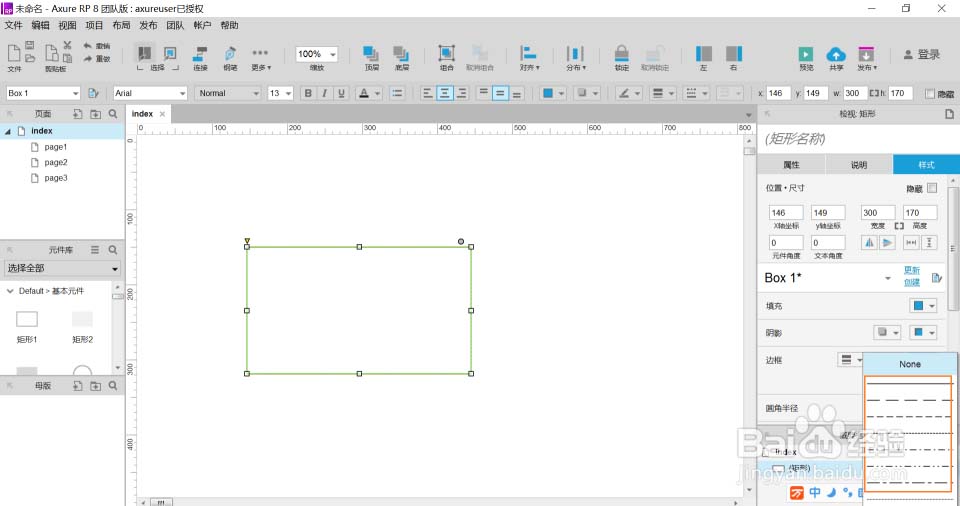The width and height of the screenshot is (960, 506).
Task: Lock the widget with 锁定 icon
Action: (x=621, y=53)
